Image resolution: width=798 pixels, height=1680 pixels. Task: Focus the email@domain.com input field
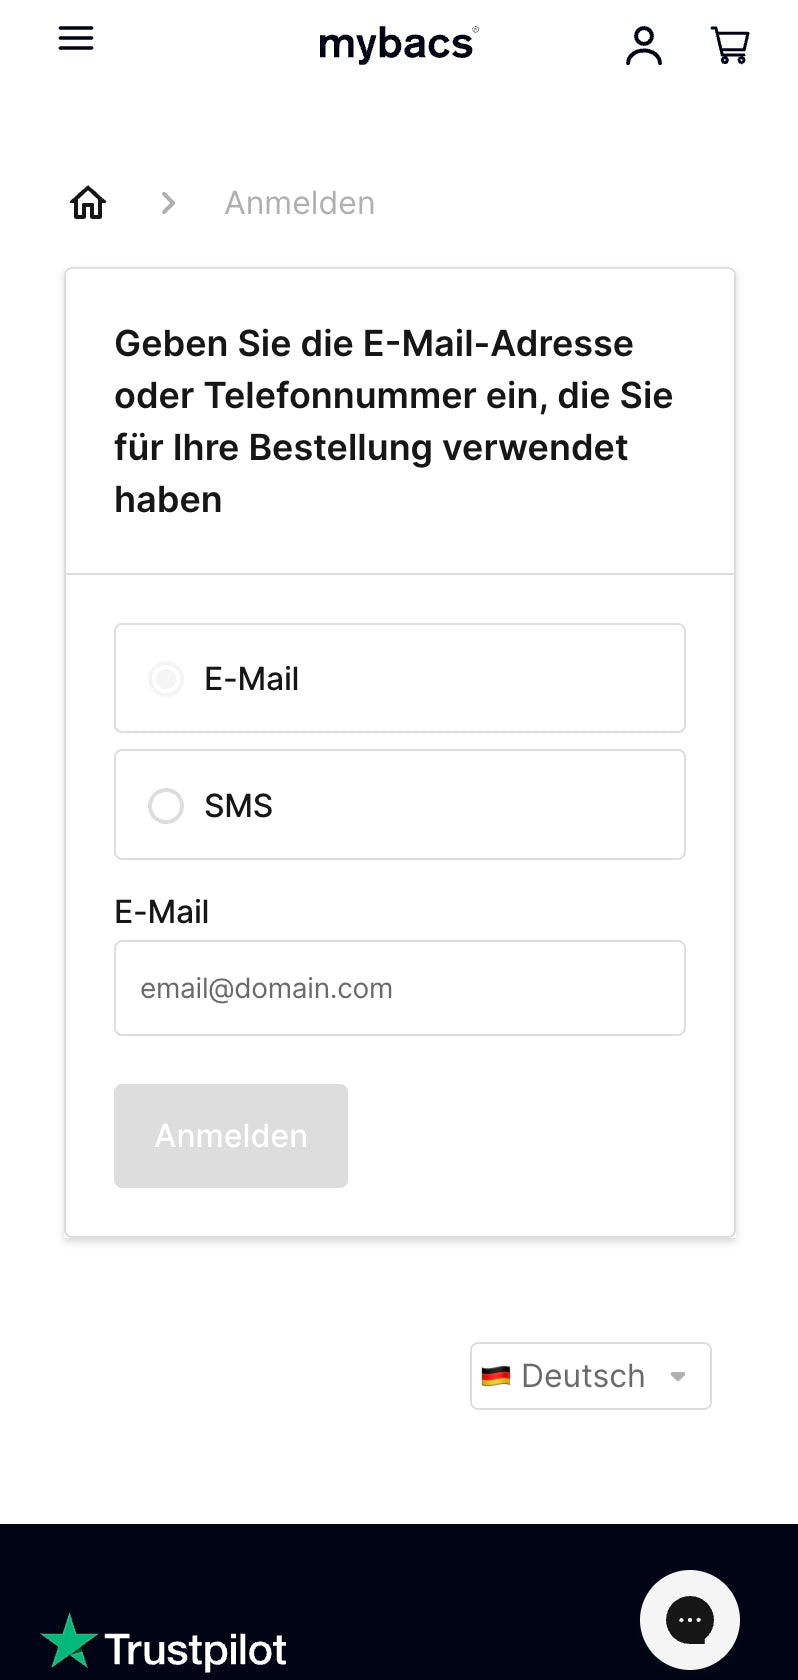pos(400,988)
